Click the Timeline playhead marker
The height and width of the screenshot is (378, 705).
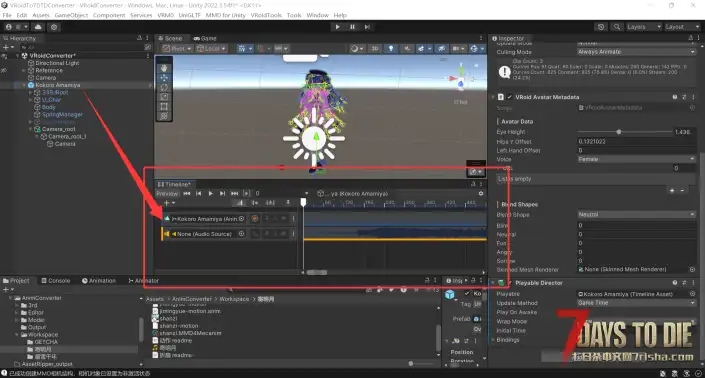tap(303, 203)
